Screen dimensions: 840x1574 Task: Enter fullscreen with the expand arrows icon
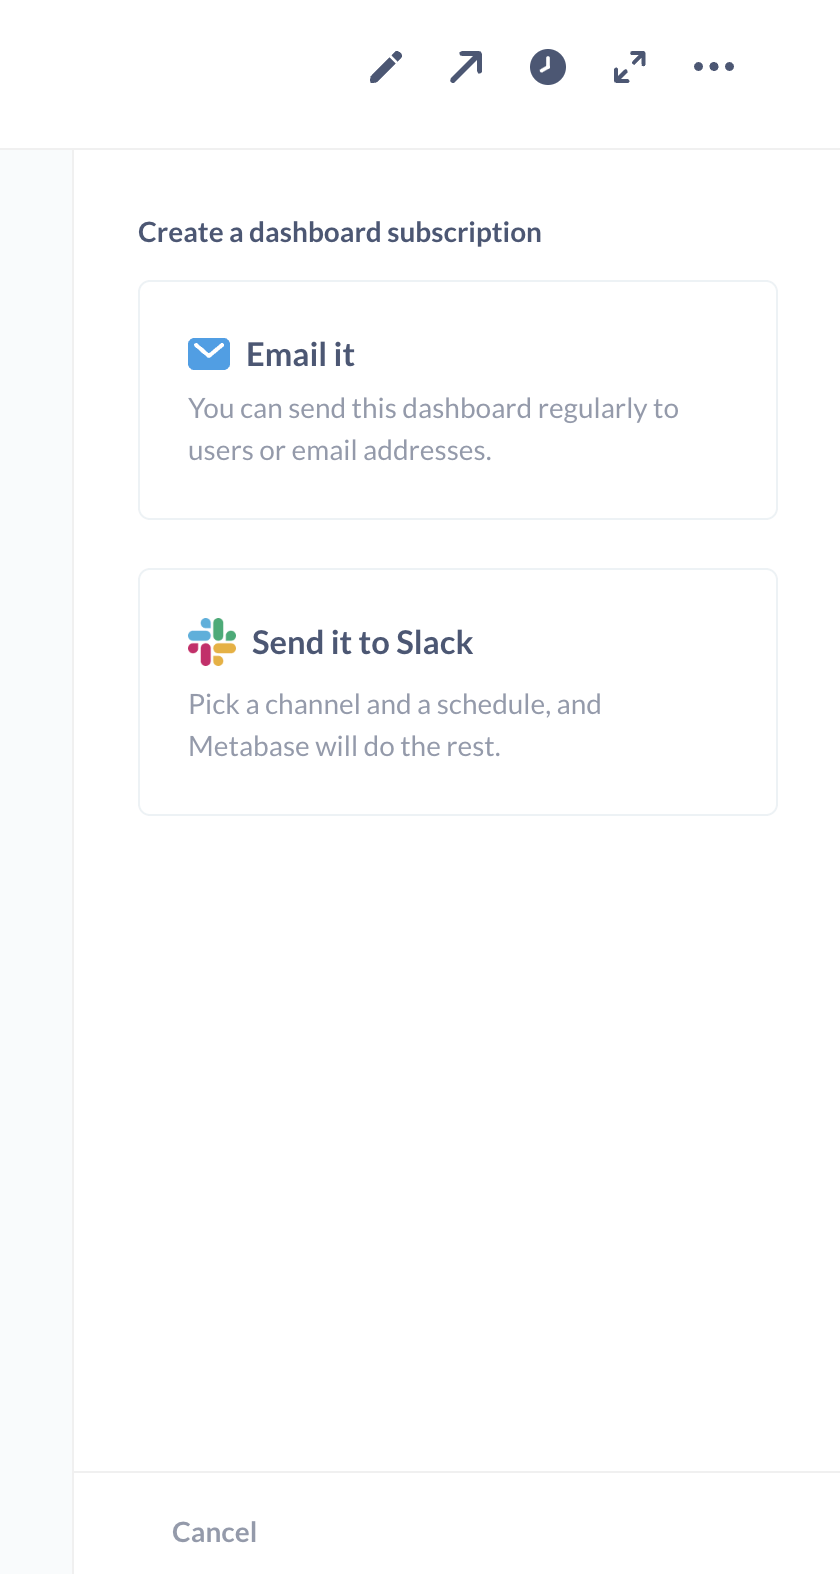click(x=629, y=67)
